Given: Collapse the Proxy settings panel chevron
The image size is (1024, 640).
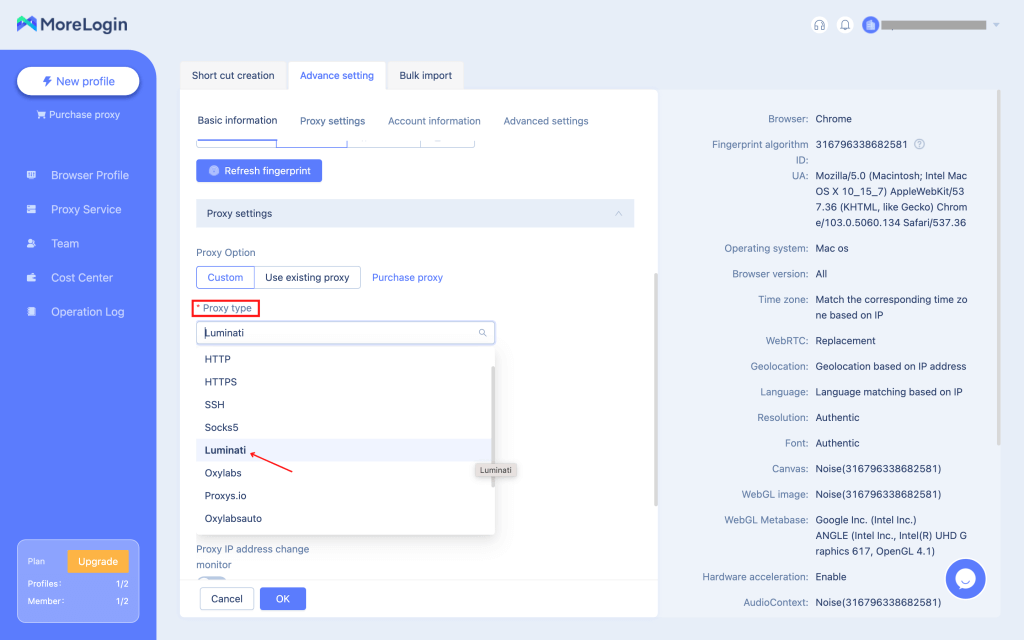Looking at the screenshot, I should point(618,214).
